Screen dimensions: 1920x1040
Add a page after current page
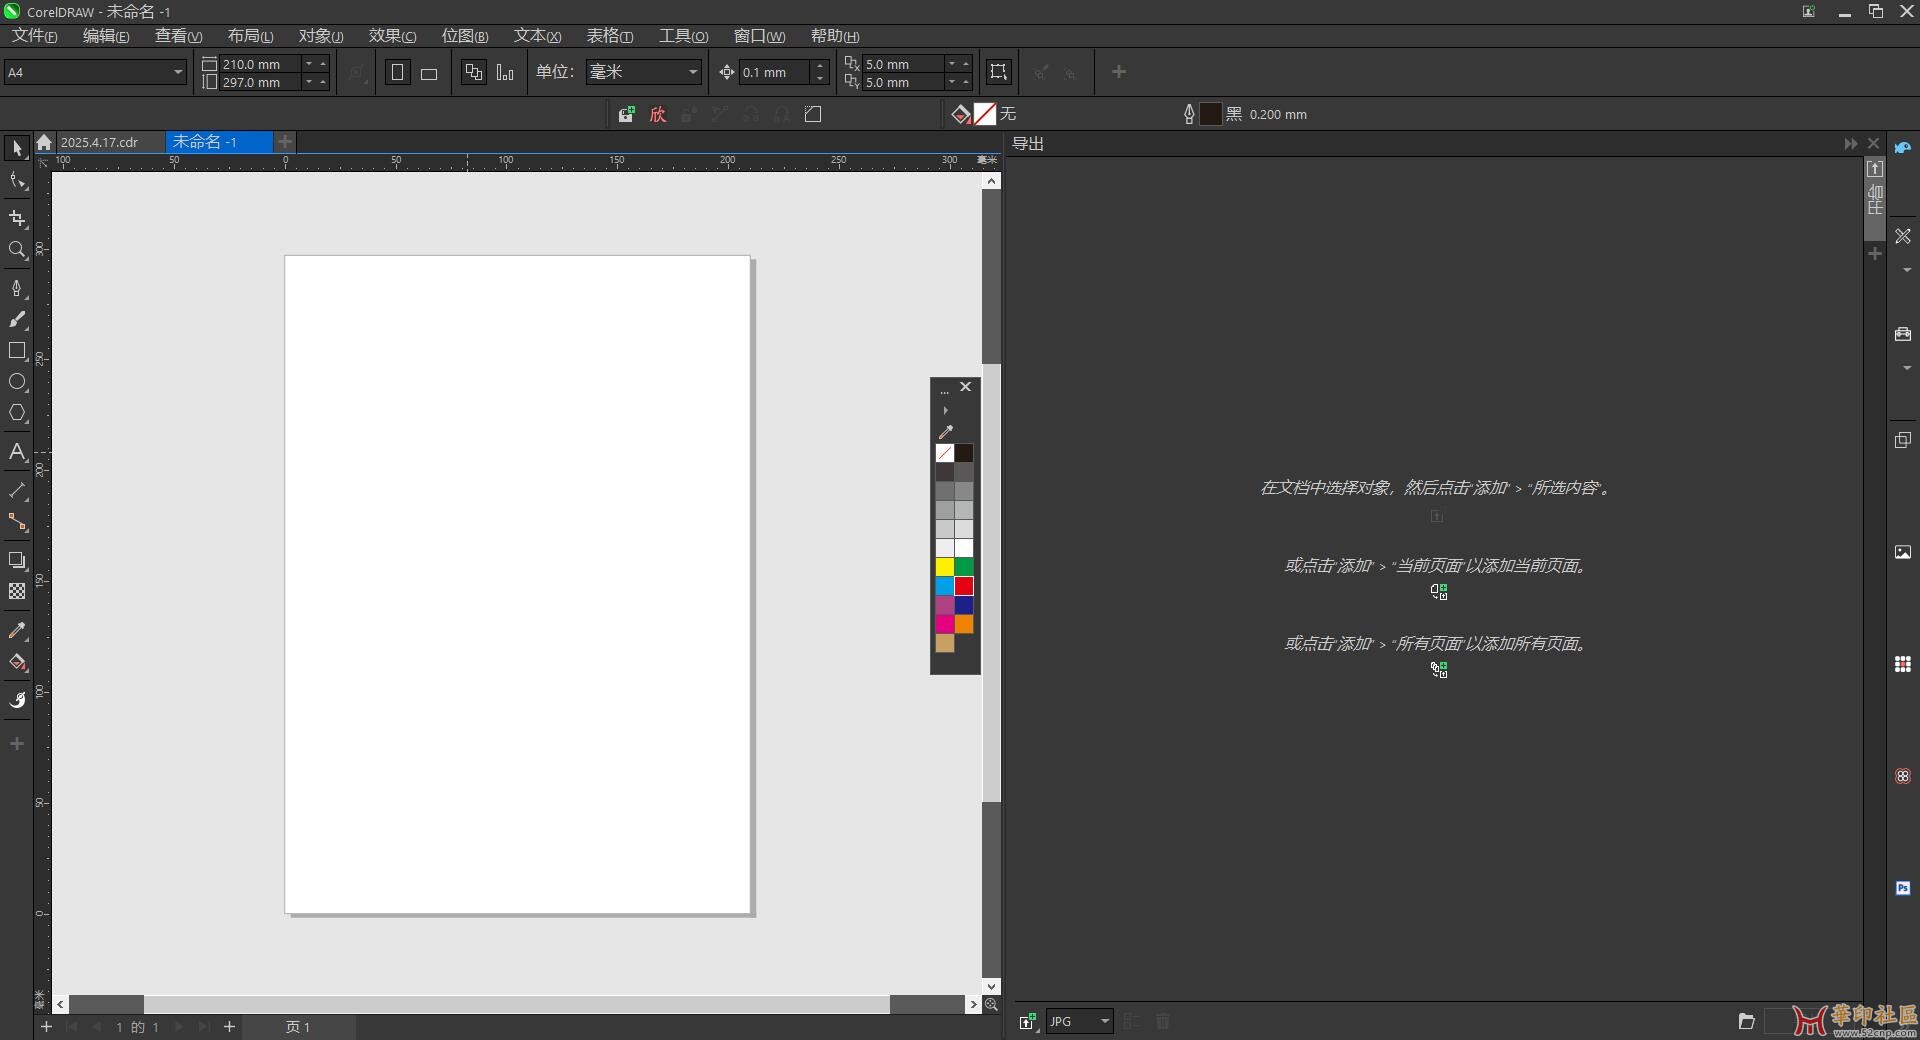[x=229, y=1027]
